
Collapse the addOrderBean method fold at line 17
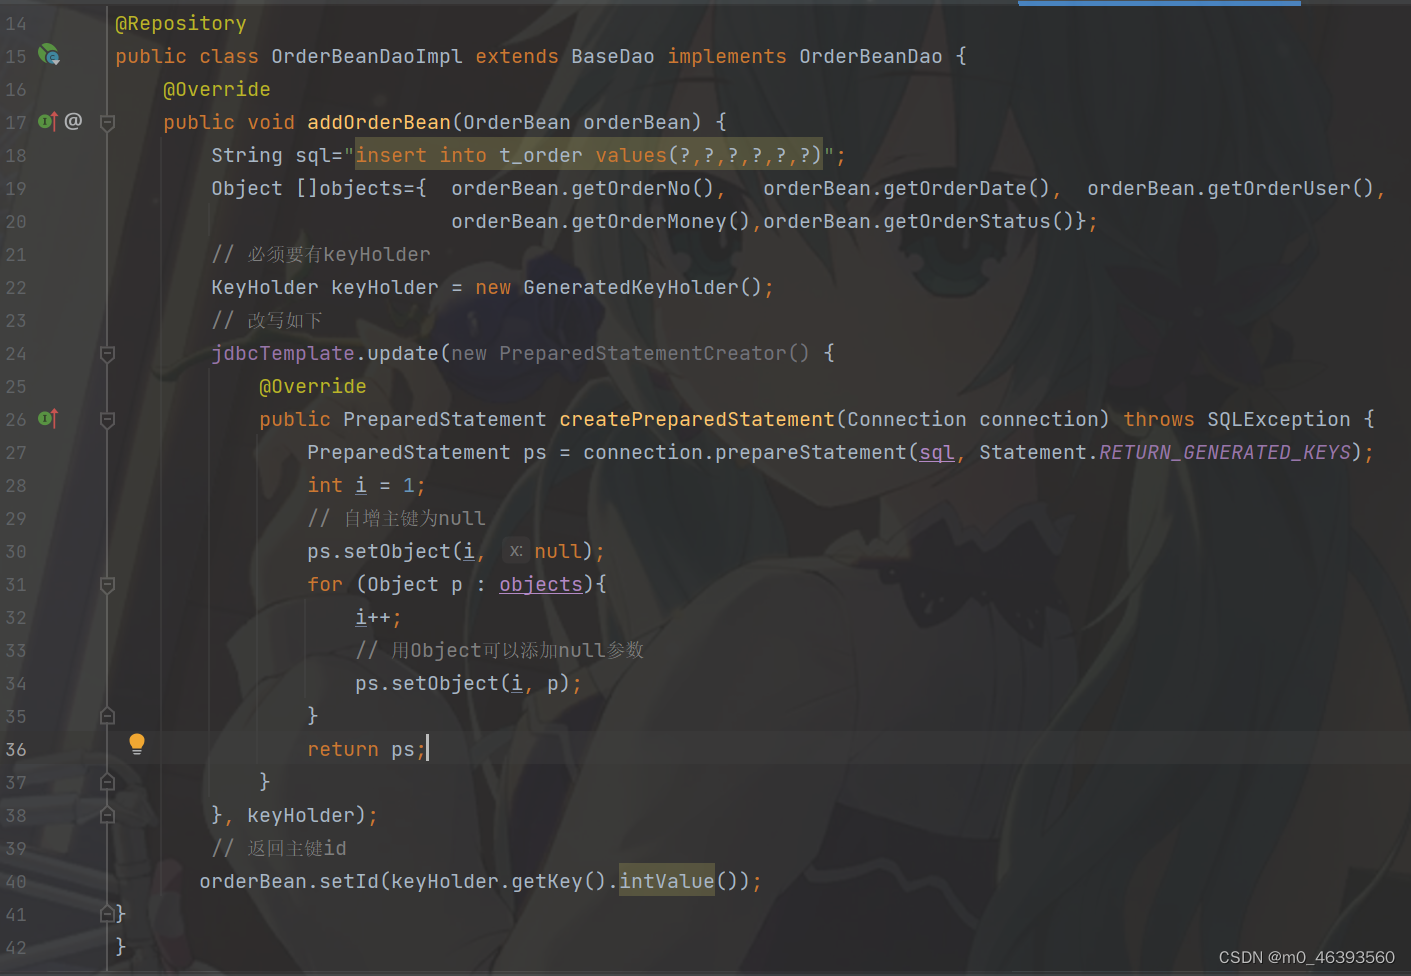tap(107, 122)
